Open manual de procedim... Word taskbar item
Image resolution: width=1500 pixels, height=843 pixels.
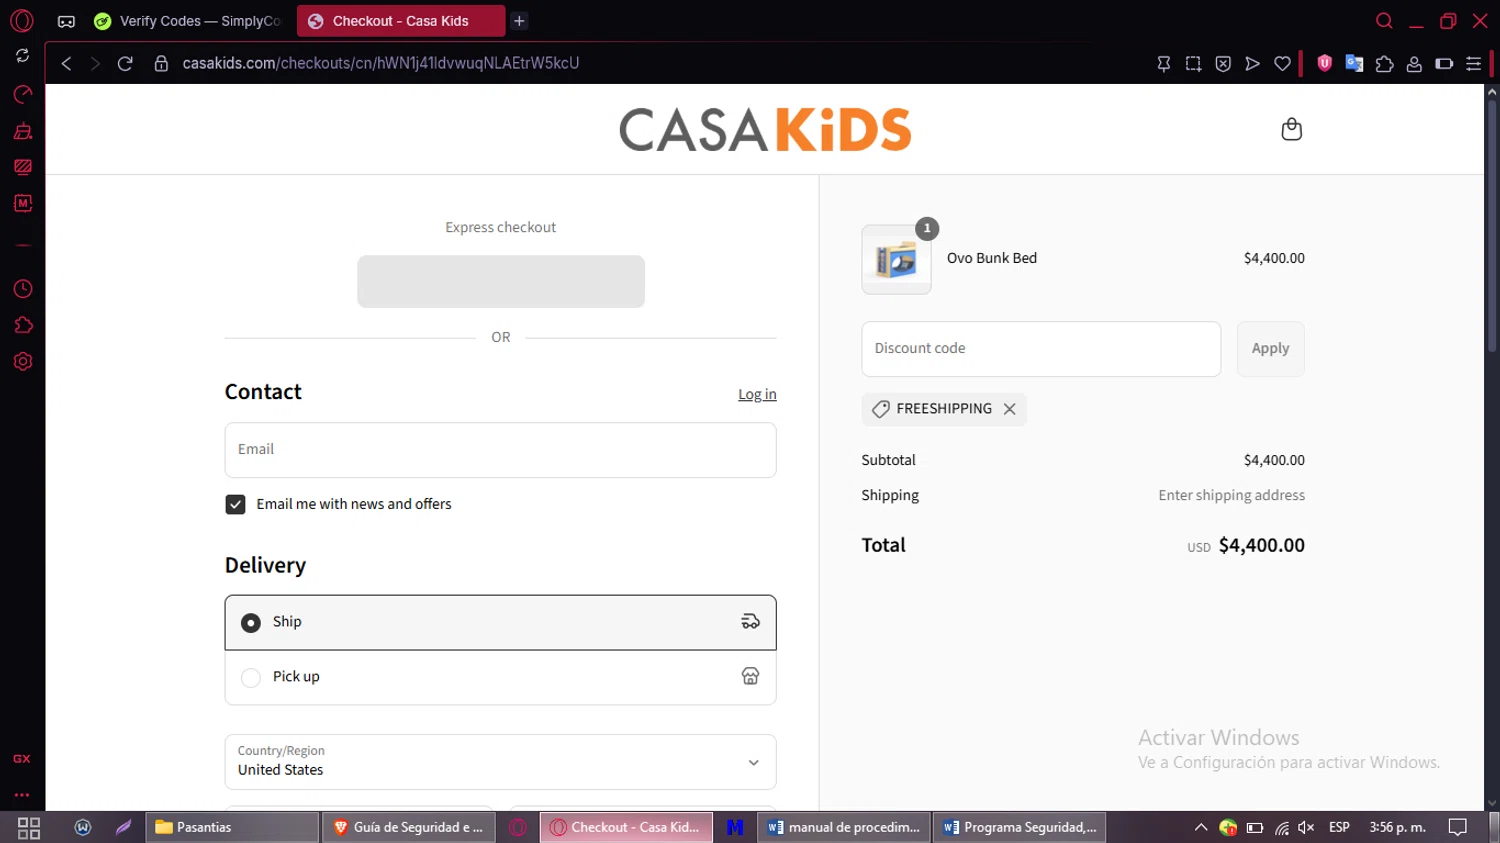point(844,827)
